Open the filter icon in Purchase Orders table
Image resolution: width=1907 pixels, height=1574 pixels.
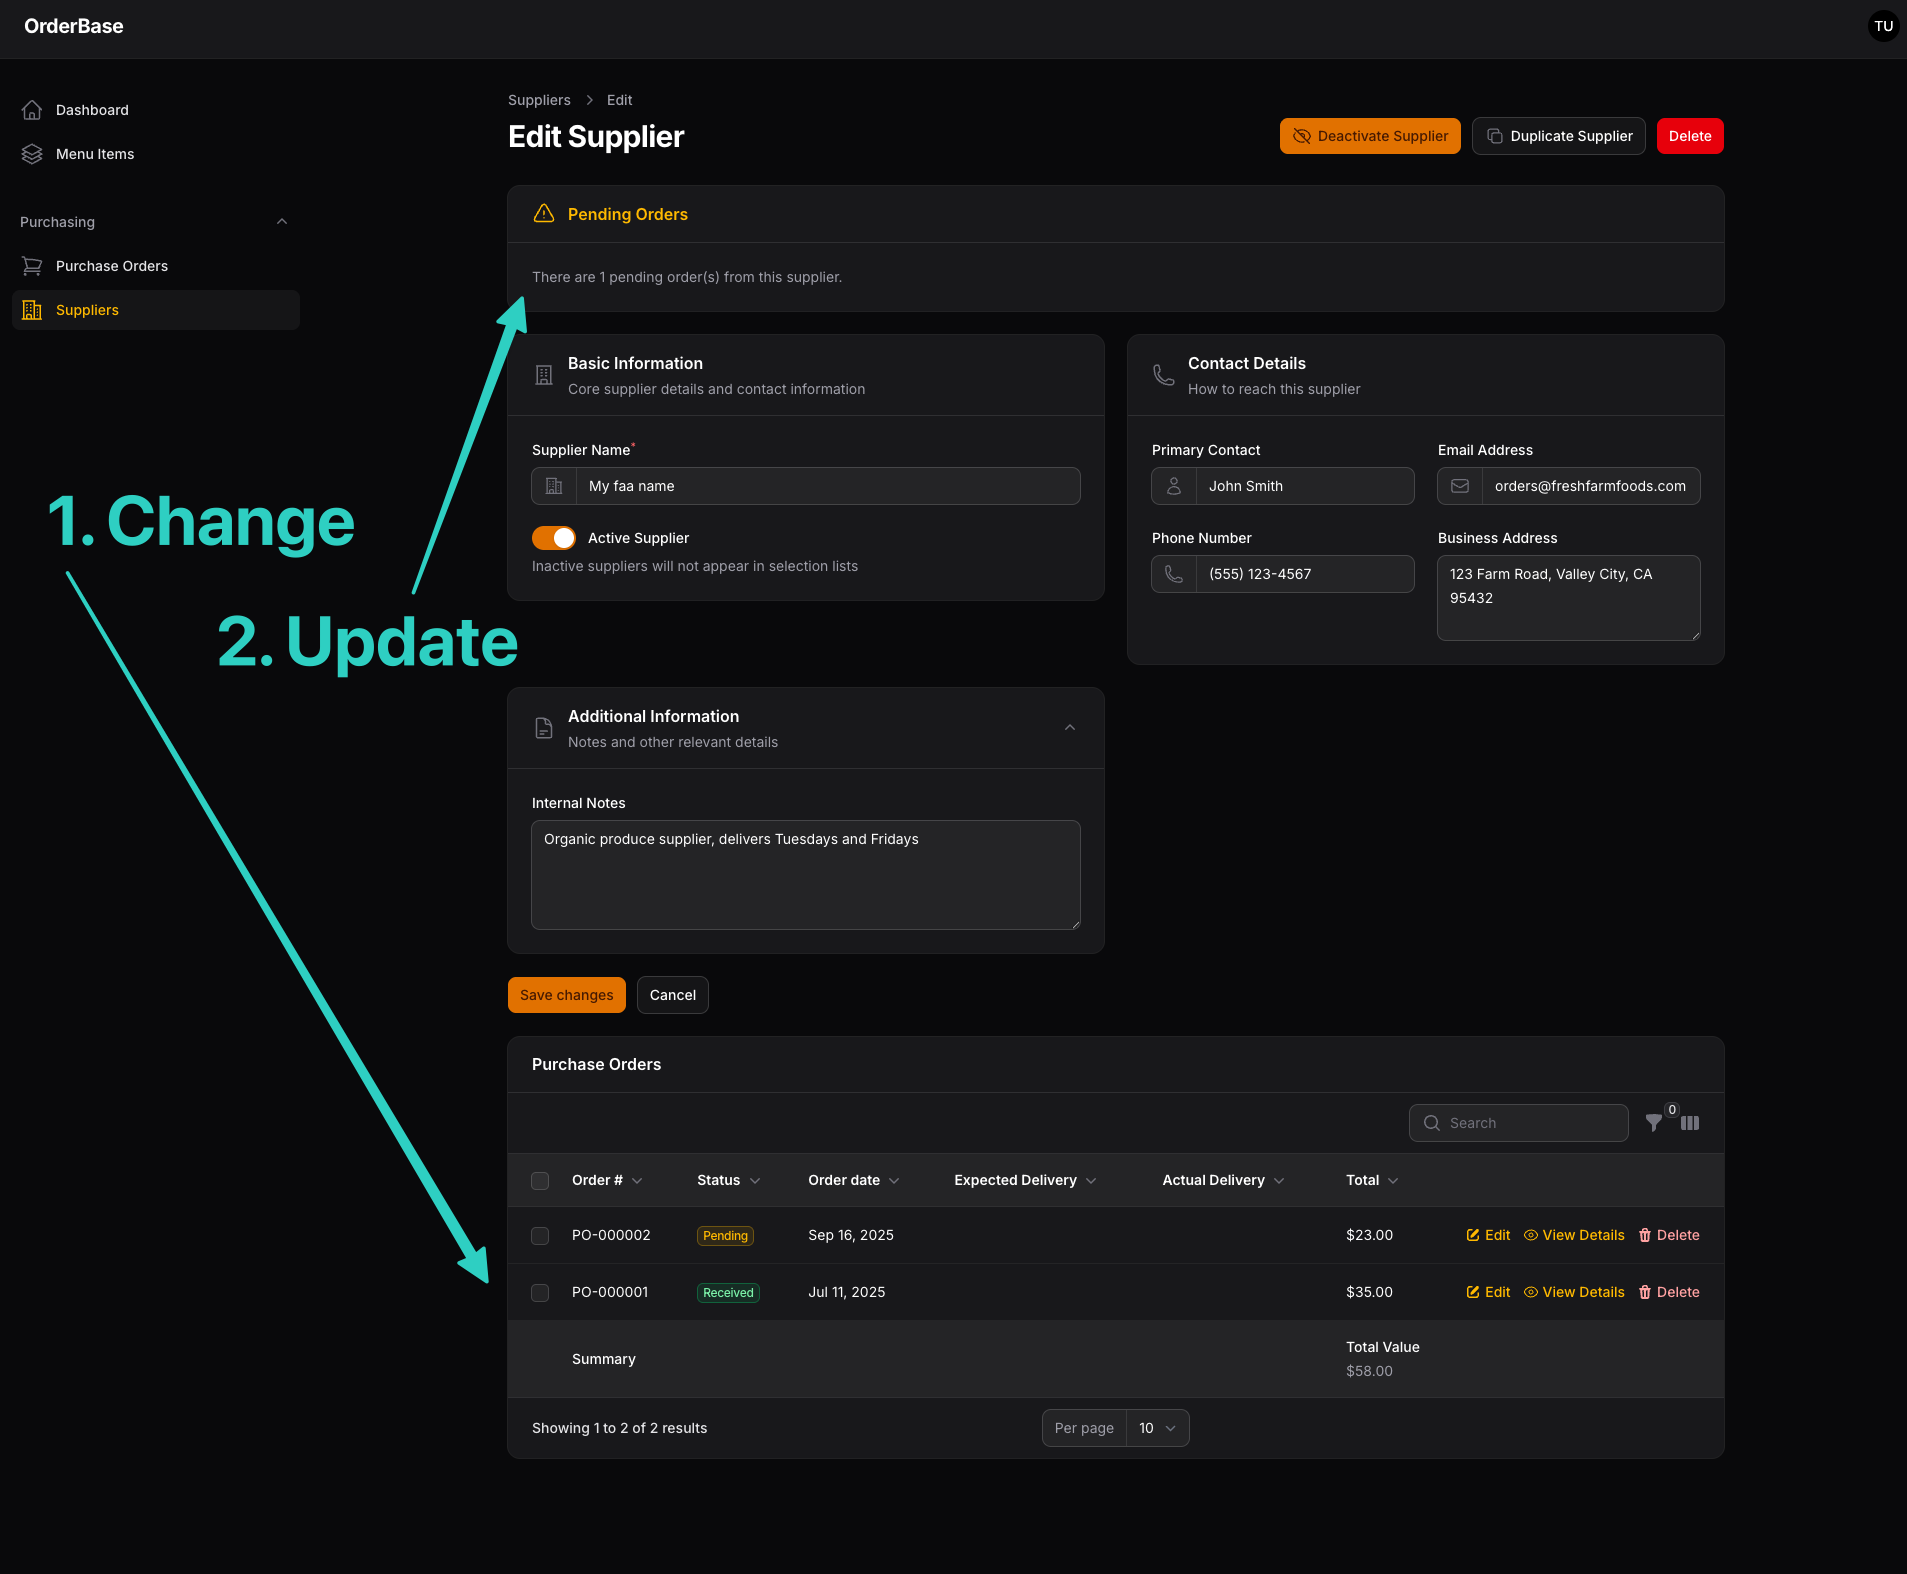point(1655,1122)
